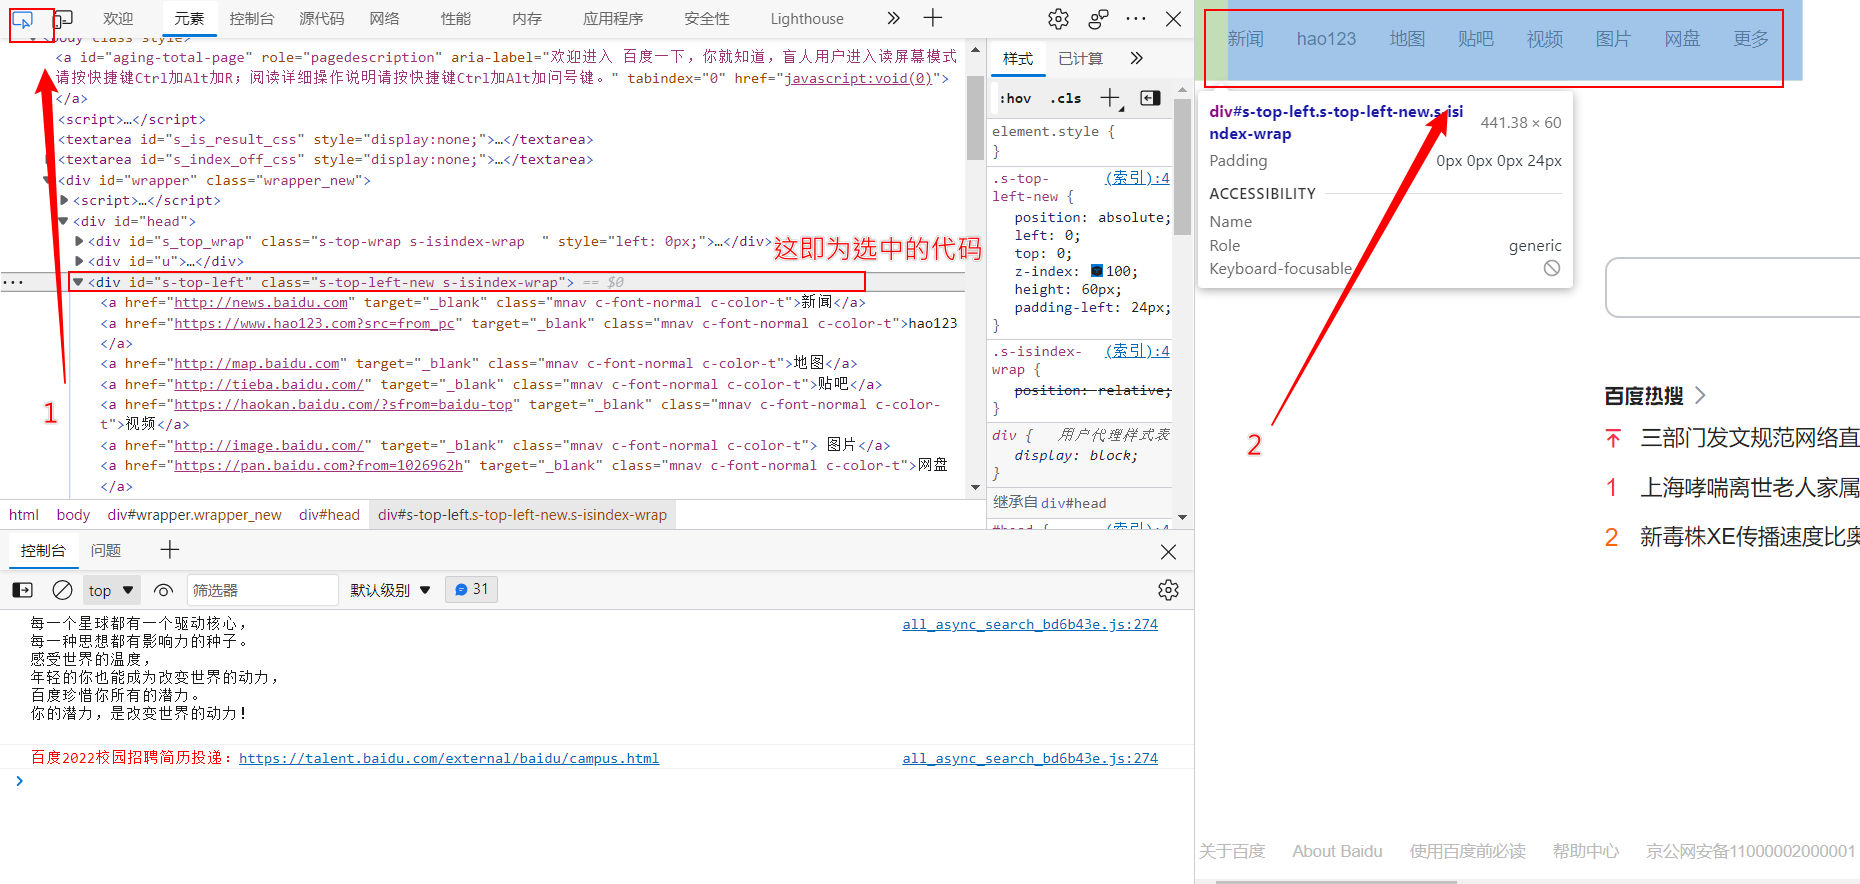This screenshot has width=1860, height=884.
Task: Open the 问题 drawer tab
Action: [x=106, y=551]
